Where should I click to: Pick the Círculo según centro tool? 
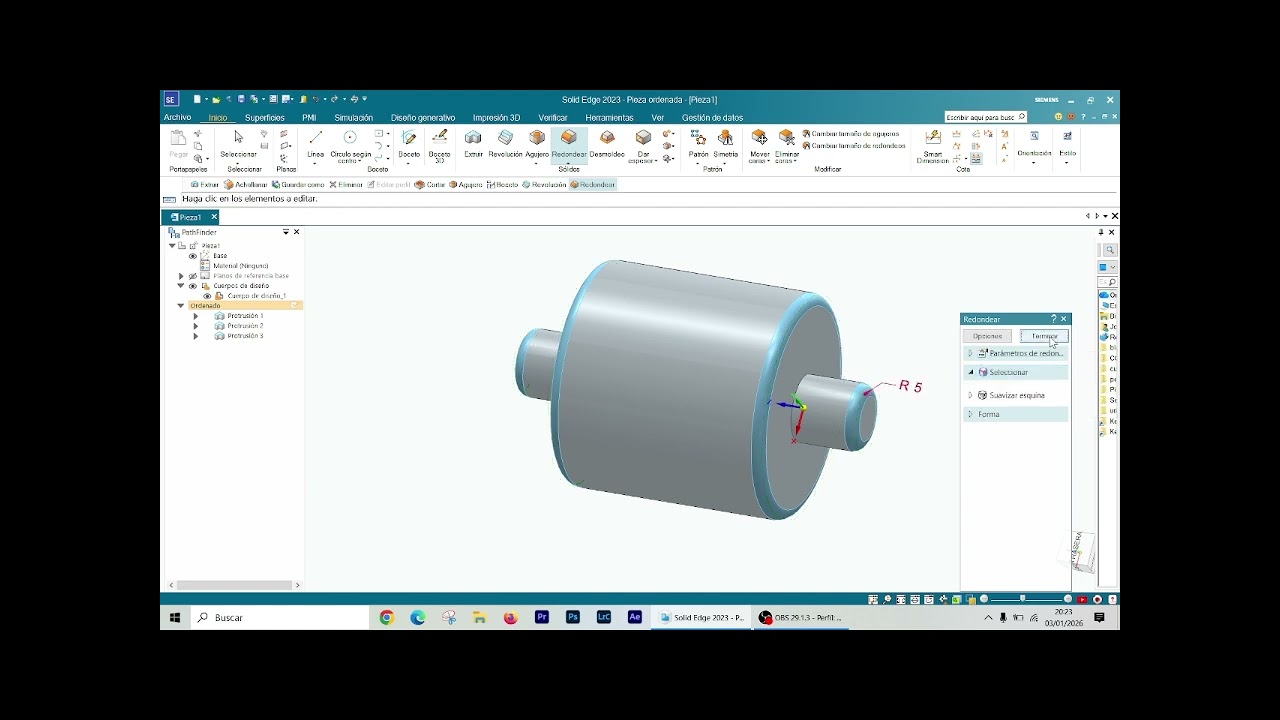click(x=350, y=144)
